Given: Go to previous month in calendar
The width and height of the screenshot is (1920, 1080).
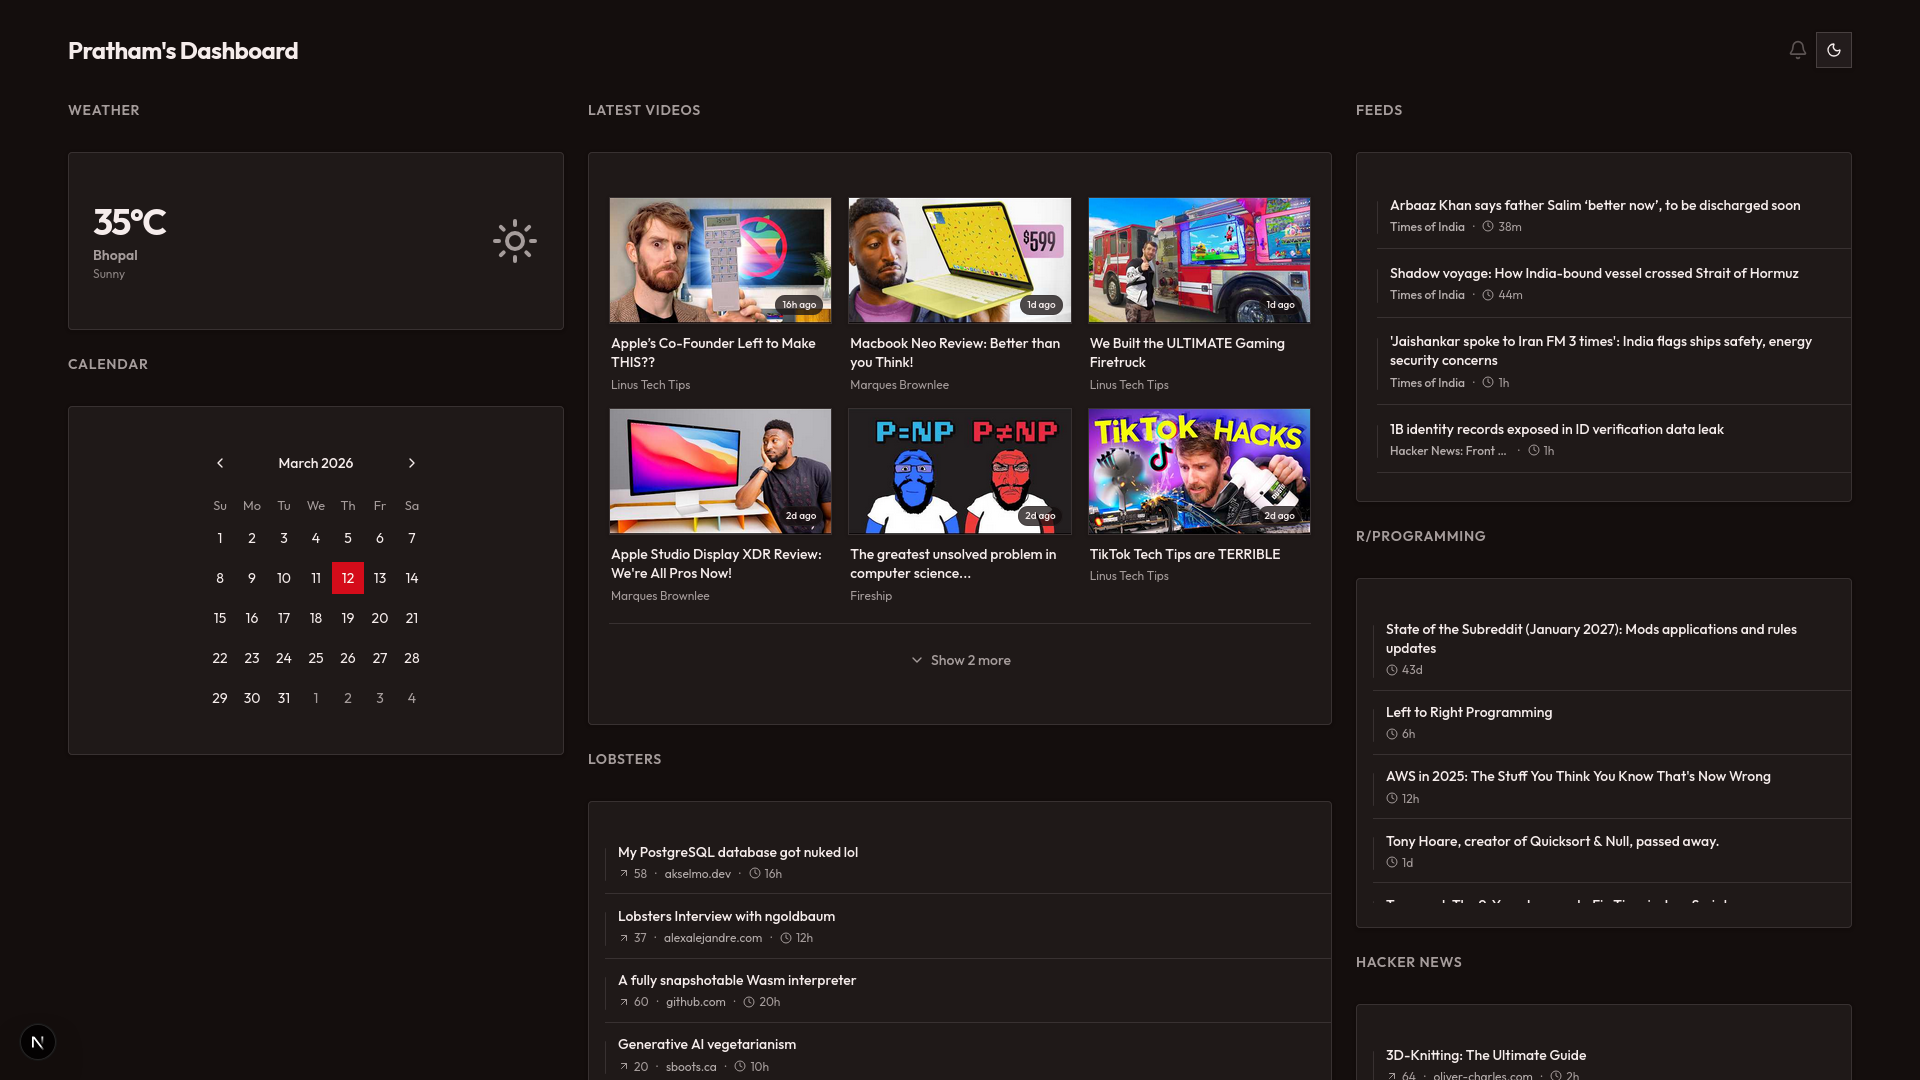Looking at the screenshot, I should point(220,463).
